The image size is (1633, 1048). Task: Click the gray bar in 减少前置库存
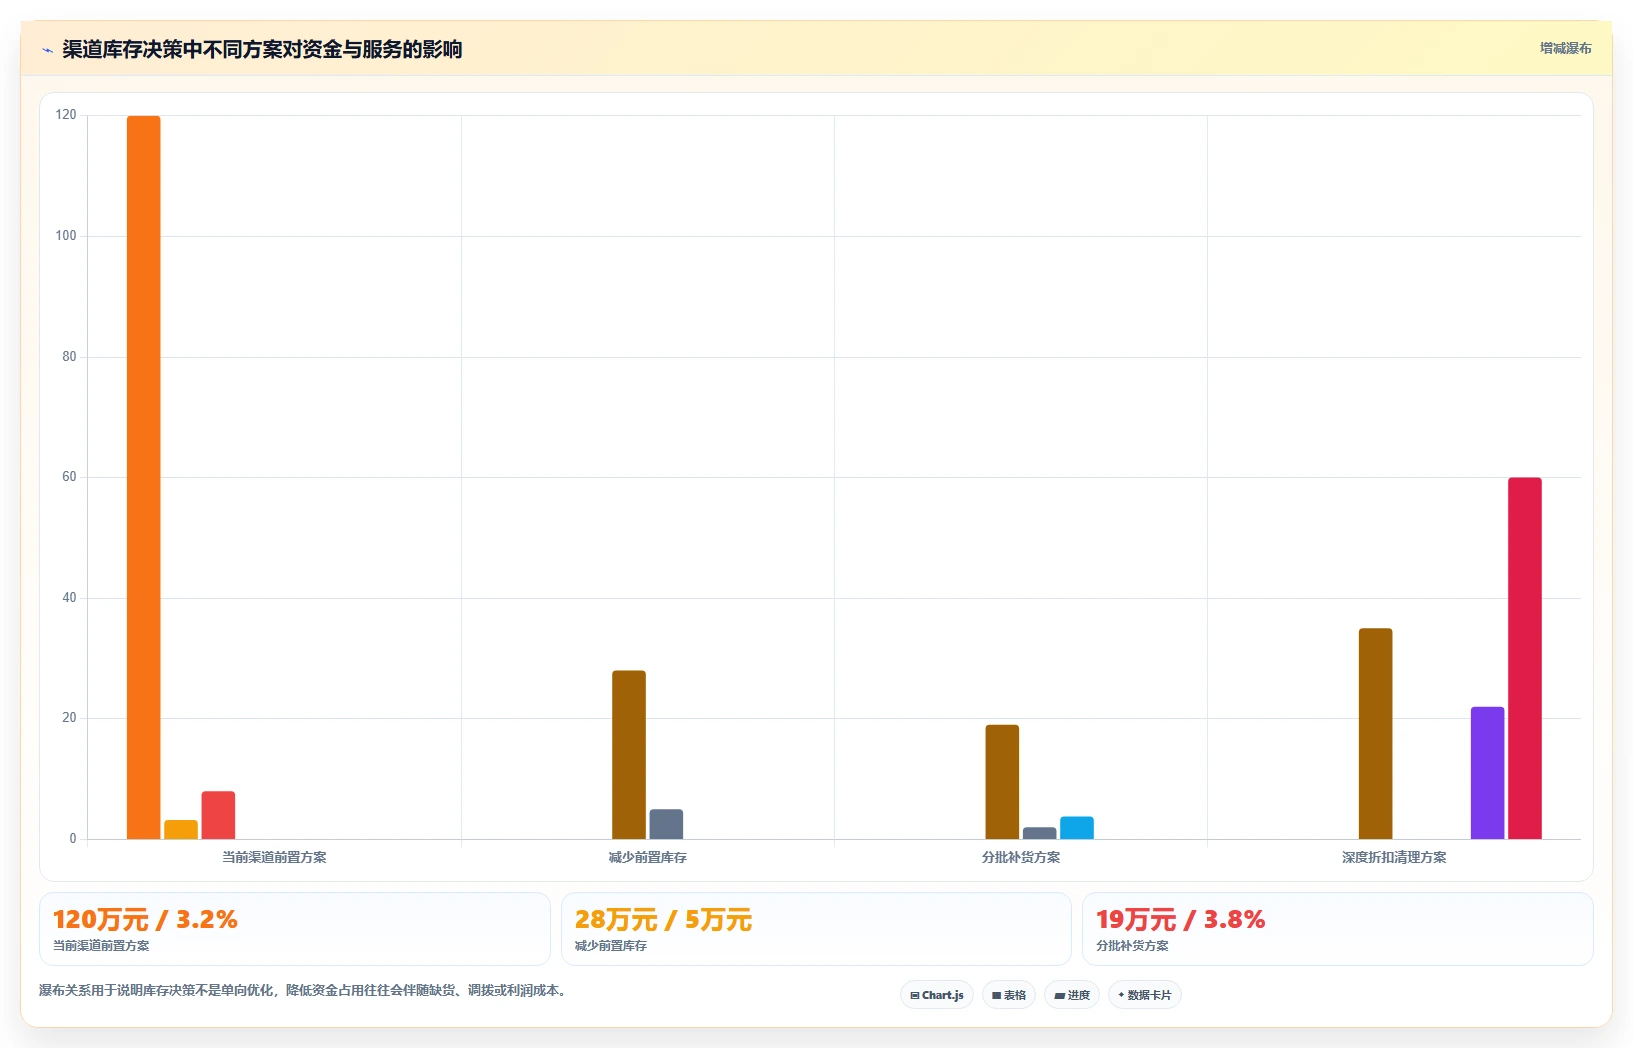click(x=666, y=824)
